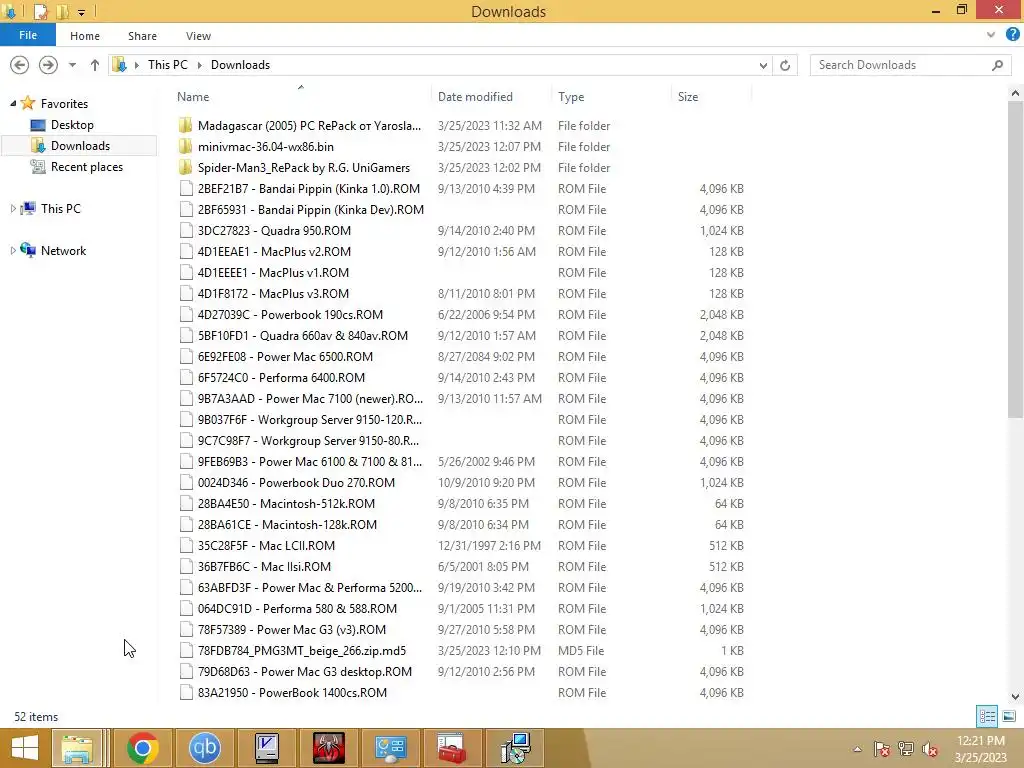Show hidden system tray icons
Image resolution: width=1024 pixels, height=768 pixels.
click(x=857, y=748)
